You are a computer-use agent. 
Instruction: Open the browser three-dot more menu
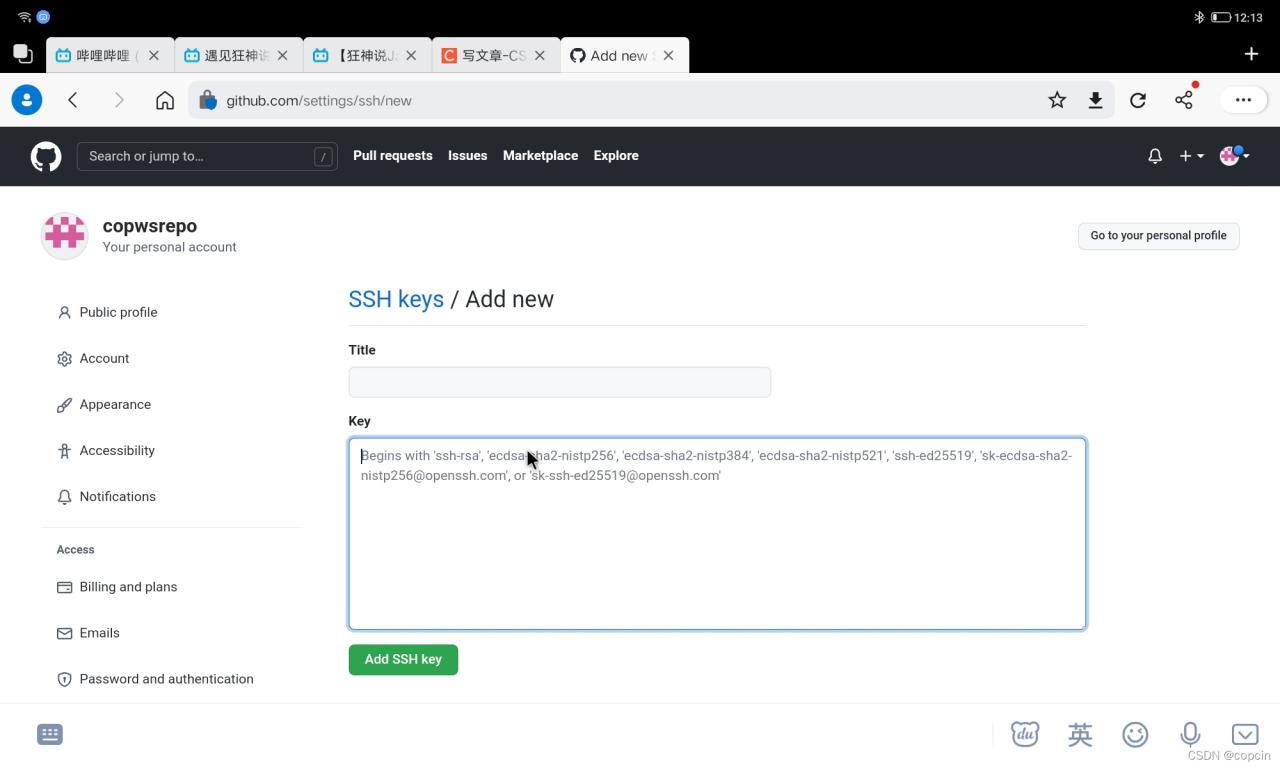point(1243,100)
